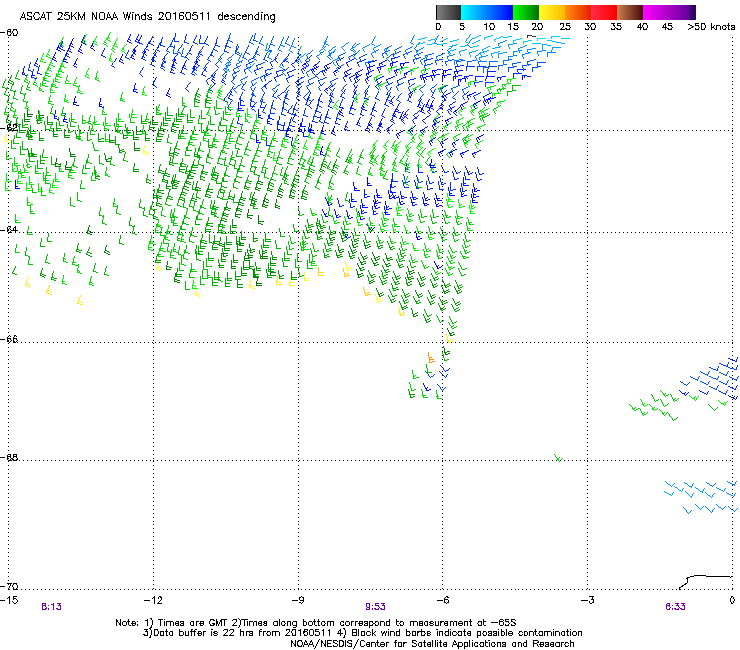The width and height of the screenshot is (740, 650).
Task: Click the note about 22 hrs data buffer
Action: pyautogui.click(x=362, y=633)
